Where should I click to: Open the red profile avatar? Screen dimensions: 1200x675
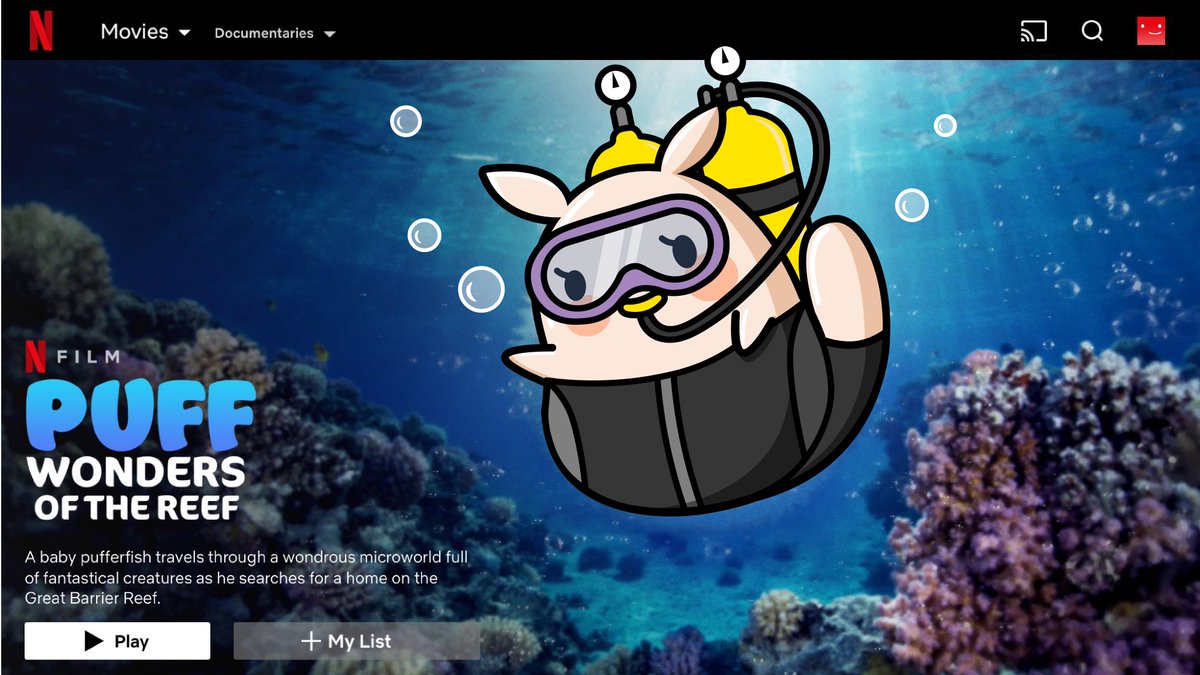pos(1151,31)
